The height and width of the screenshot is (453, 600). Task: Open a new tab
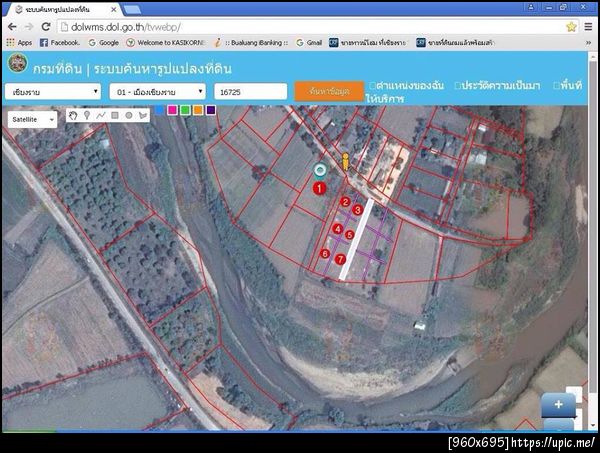[132, 10]
